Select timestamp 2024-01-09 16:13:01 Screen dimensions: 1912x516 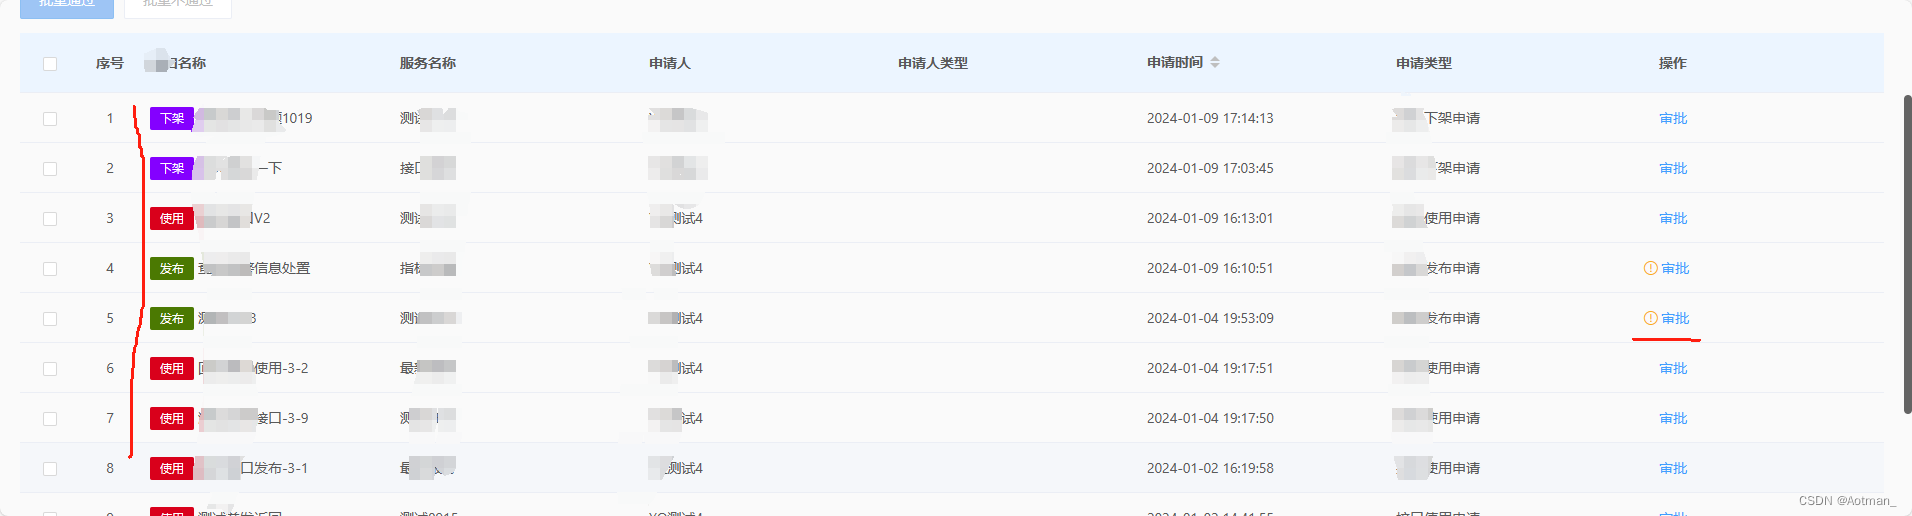coord(1210,218)
